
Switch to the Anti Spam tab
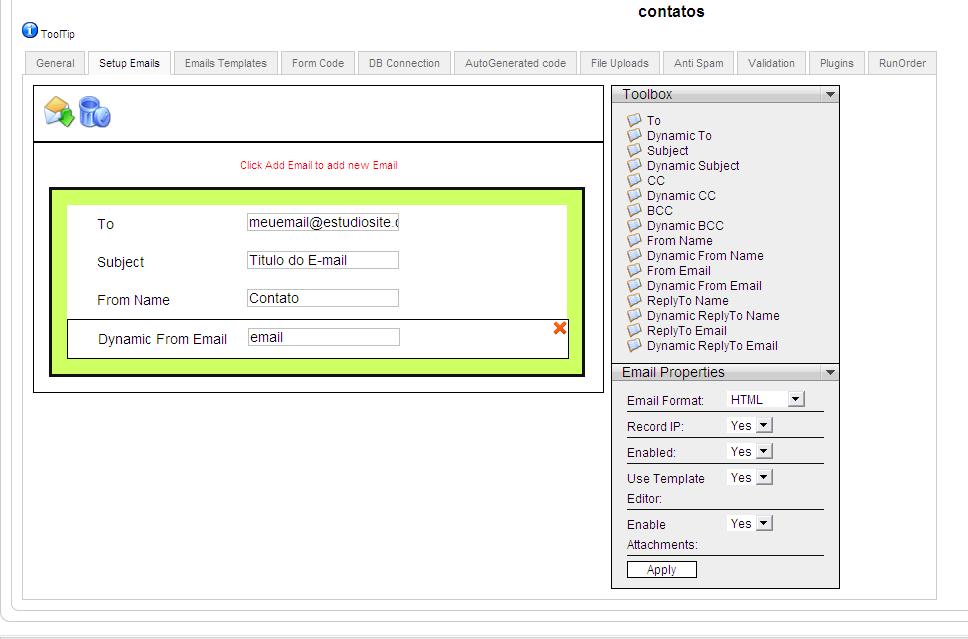[x=698, y=62]
